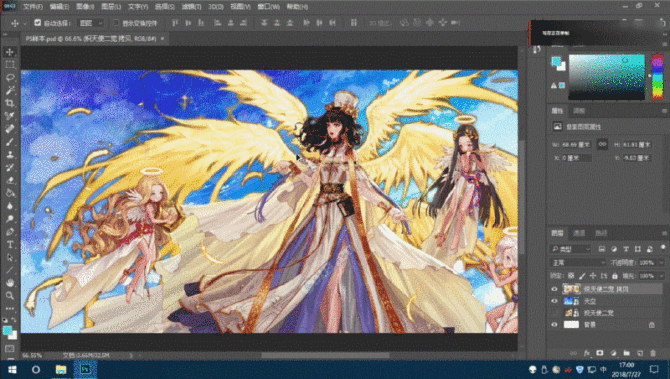Open the 编辑(E) menu
This screenshot has height=379, width=670.
[x=59, y=7]
